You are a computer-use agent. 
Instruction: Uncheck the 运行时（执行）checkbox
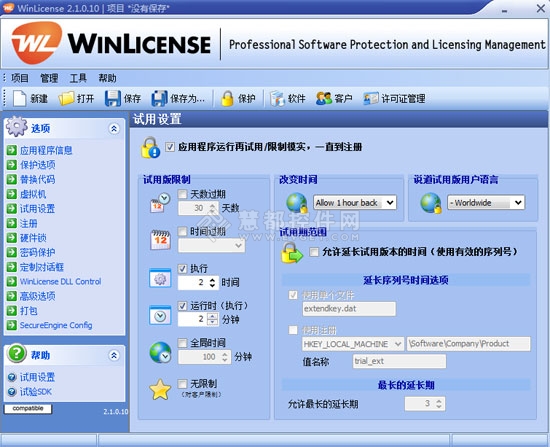(x=182, y=306)
